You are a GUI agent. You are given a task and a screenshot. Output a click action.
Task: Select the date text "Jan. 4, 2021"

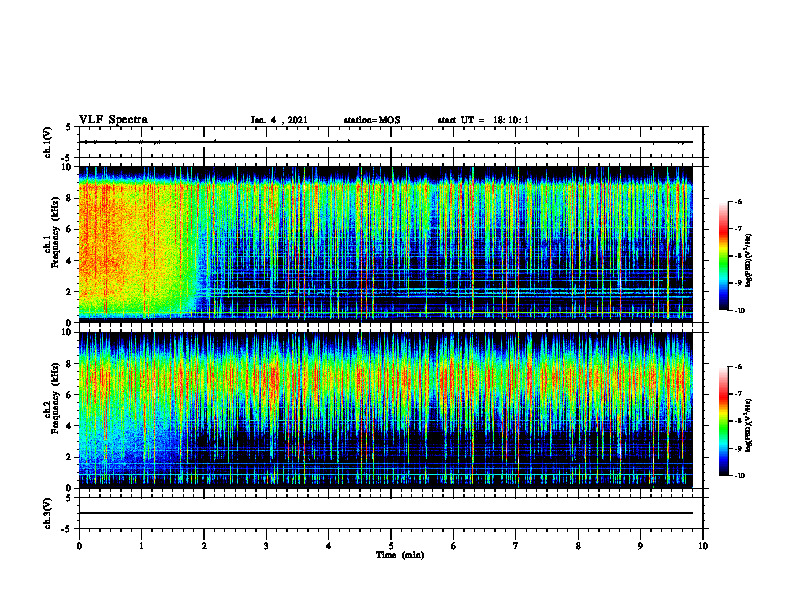(279, 120)
